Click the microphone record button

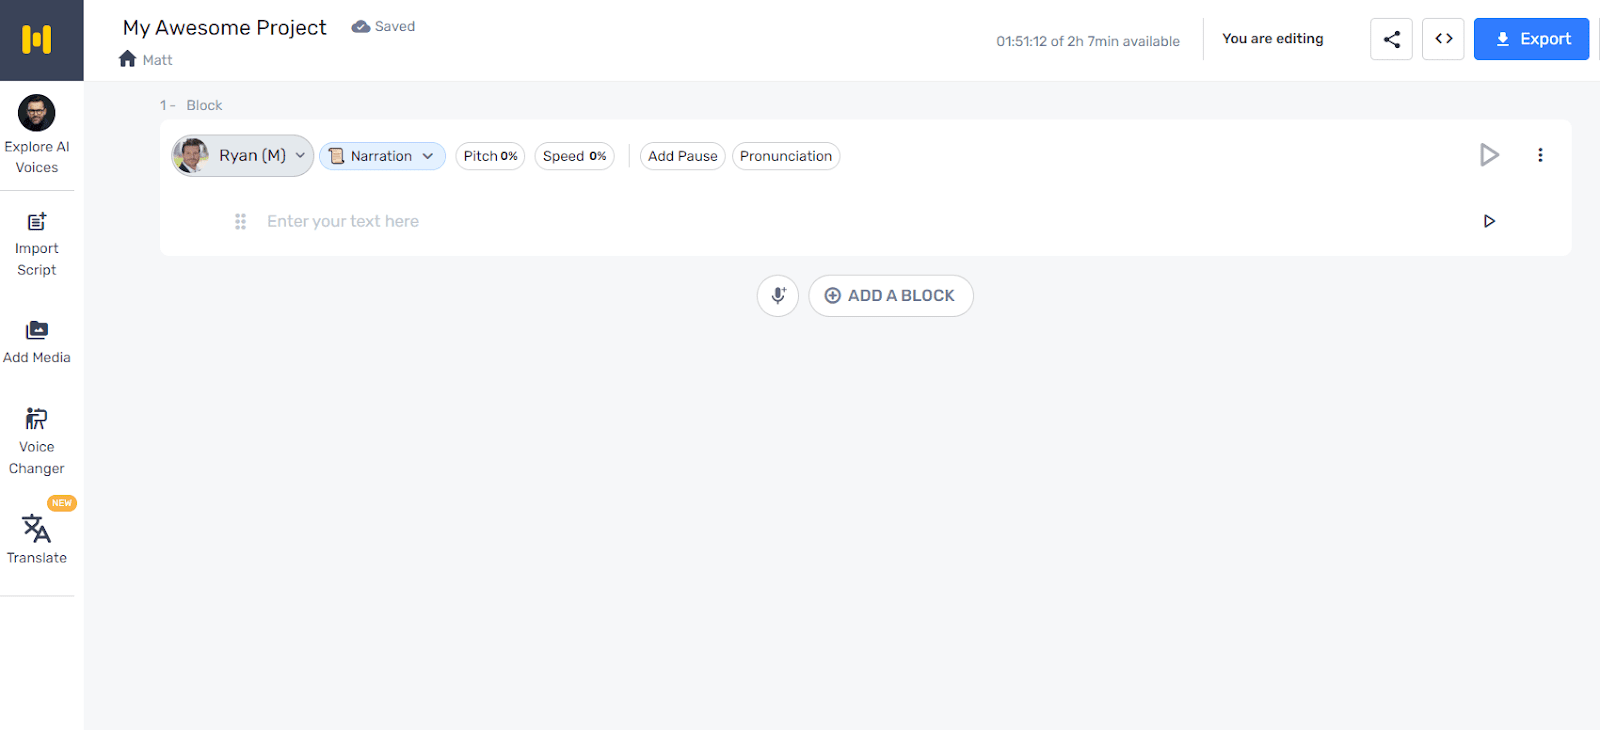[778, 296]
